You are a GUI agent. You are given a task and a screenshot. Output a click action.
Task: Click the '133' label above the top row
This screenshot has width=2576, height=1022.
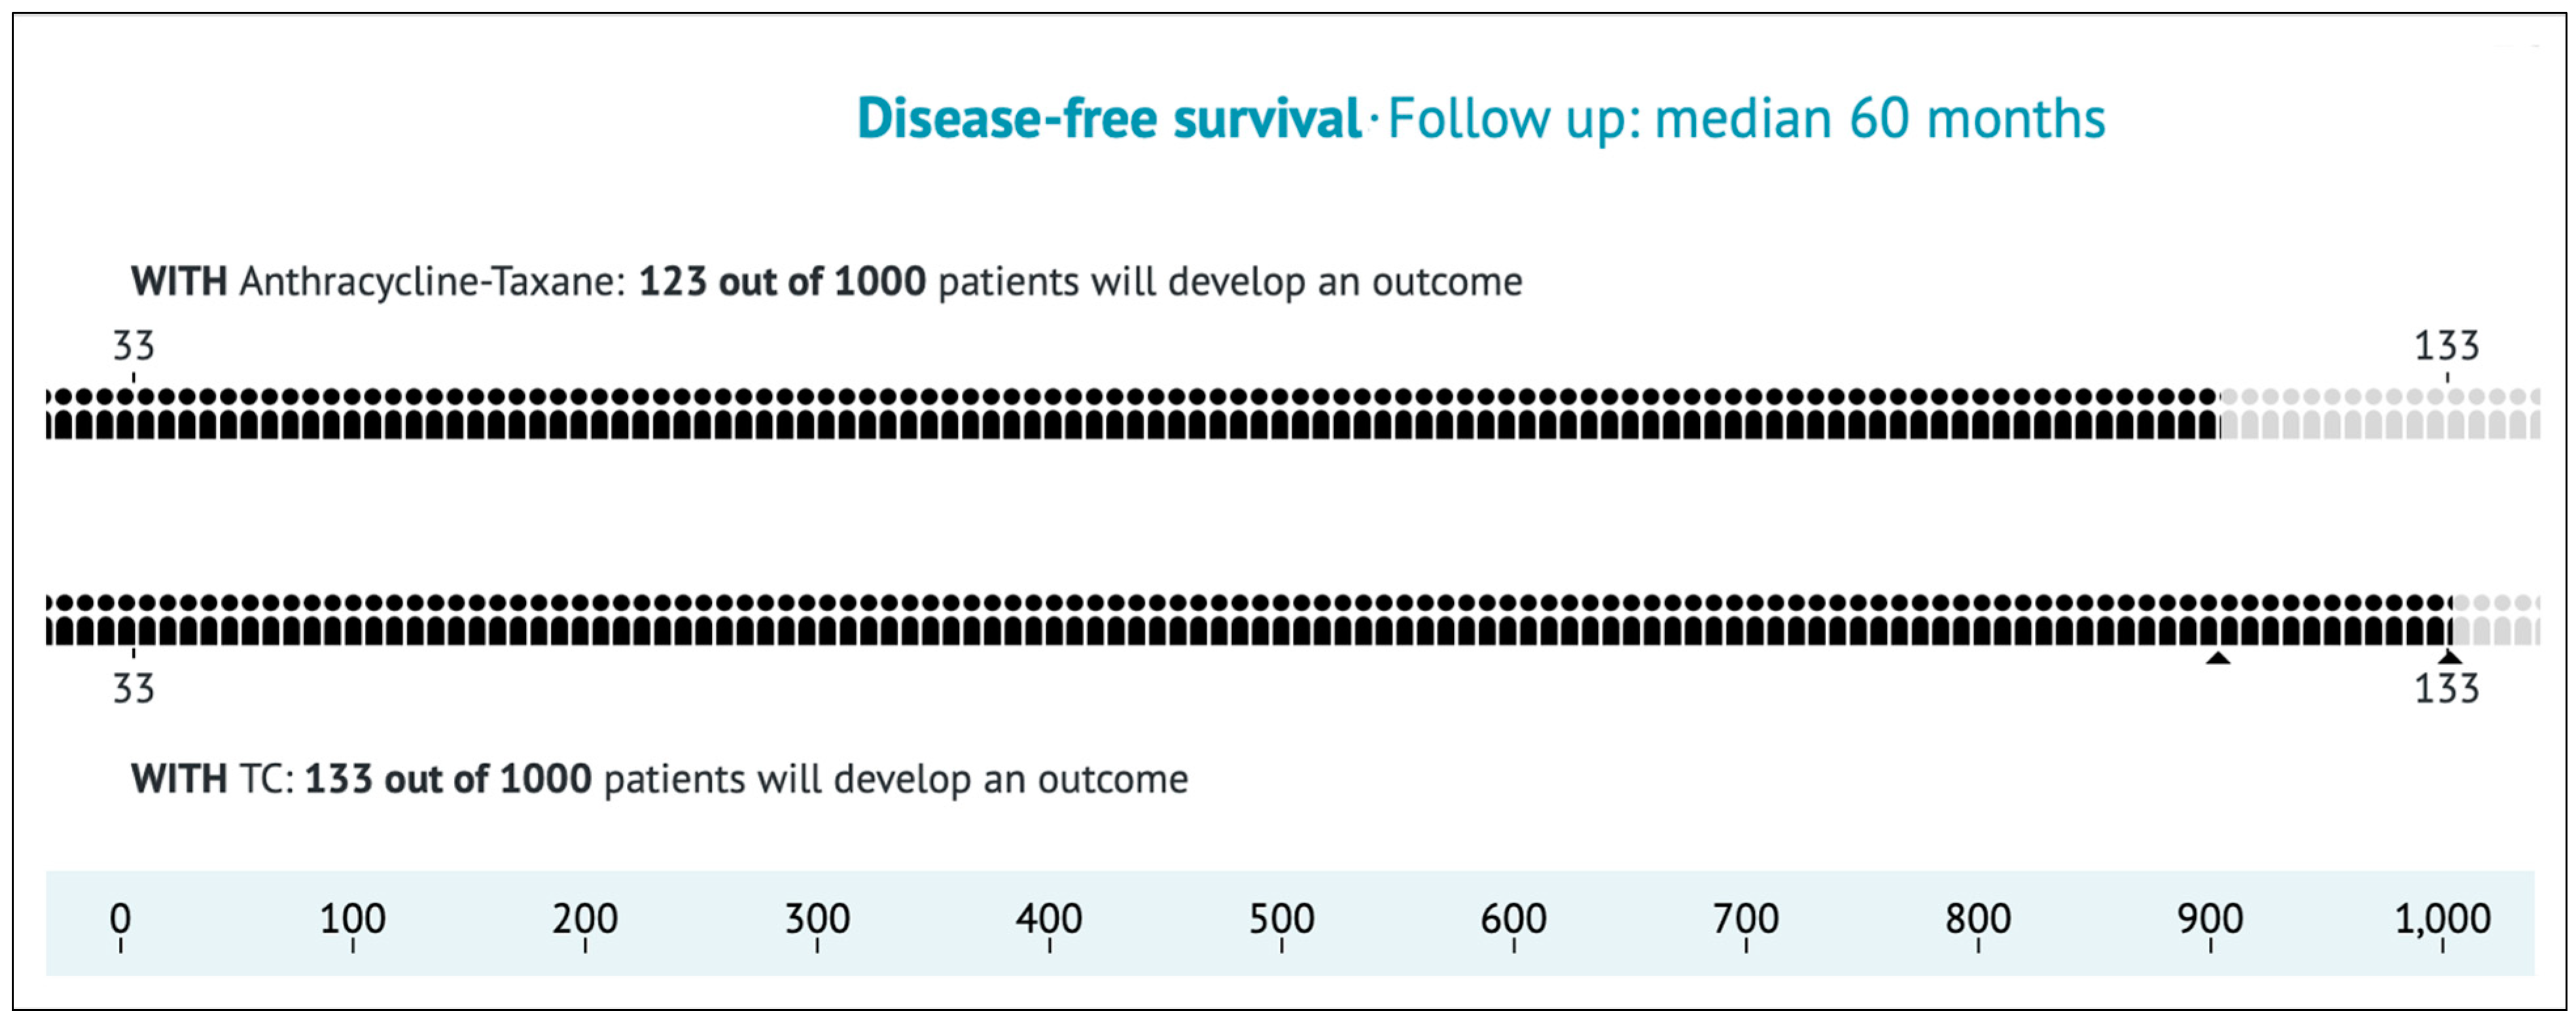[x=2446, y=346]
